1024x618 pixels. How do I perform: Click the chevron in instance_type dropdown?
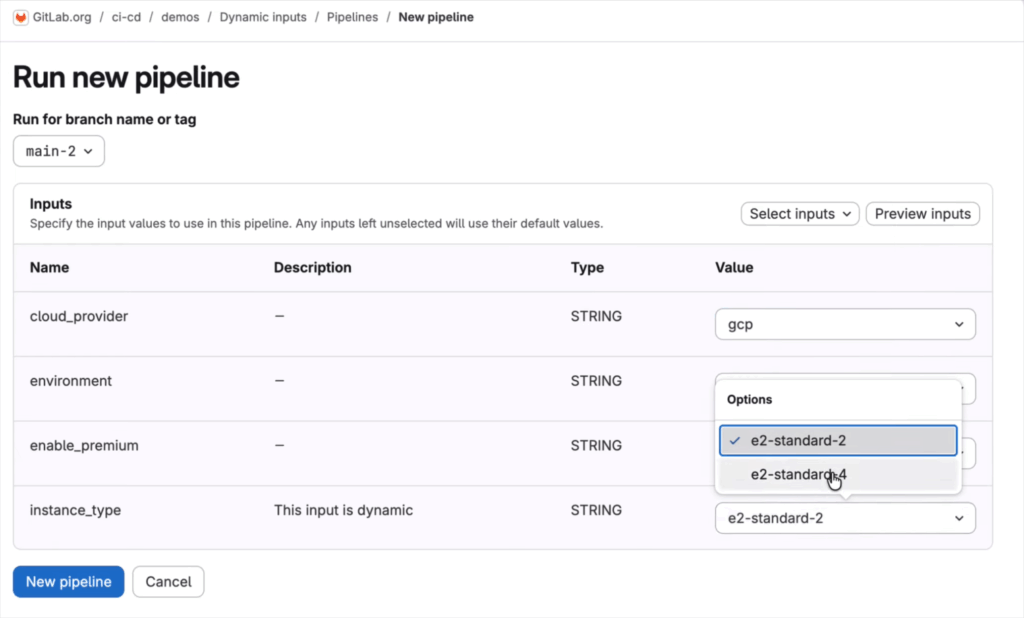[x=959, y=518]
